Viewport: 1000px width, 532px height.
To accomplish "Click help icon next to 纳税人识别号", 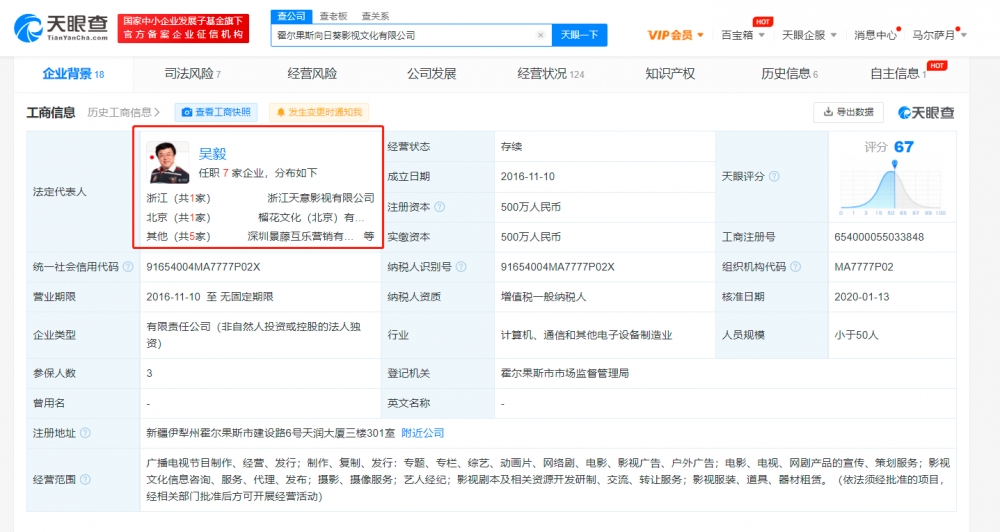I will [x=461, y=267].
